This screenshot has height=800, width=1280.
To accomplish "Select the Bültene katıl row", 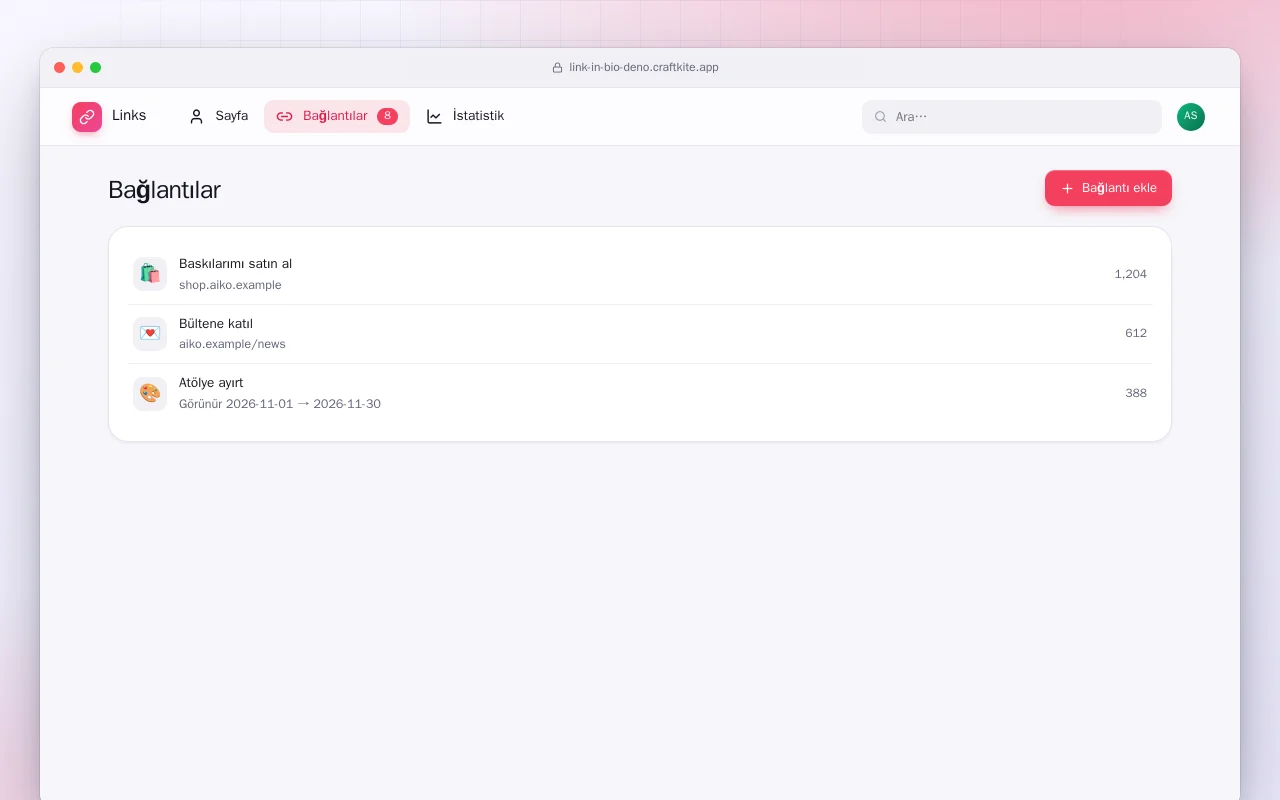I will (x=640, y=333).
